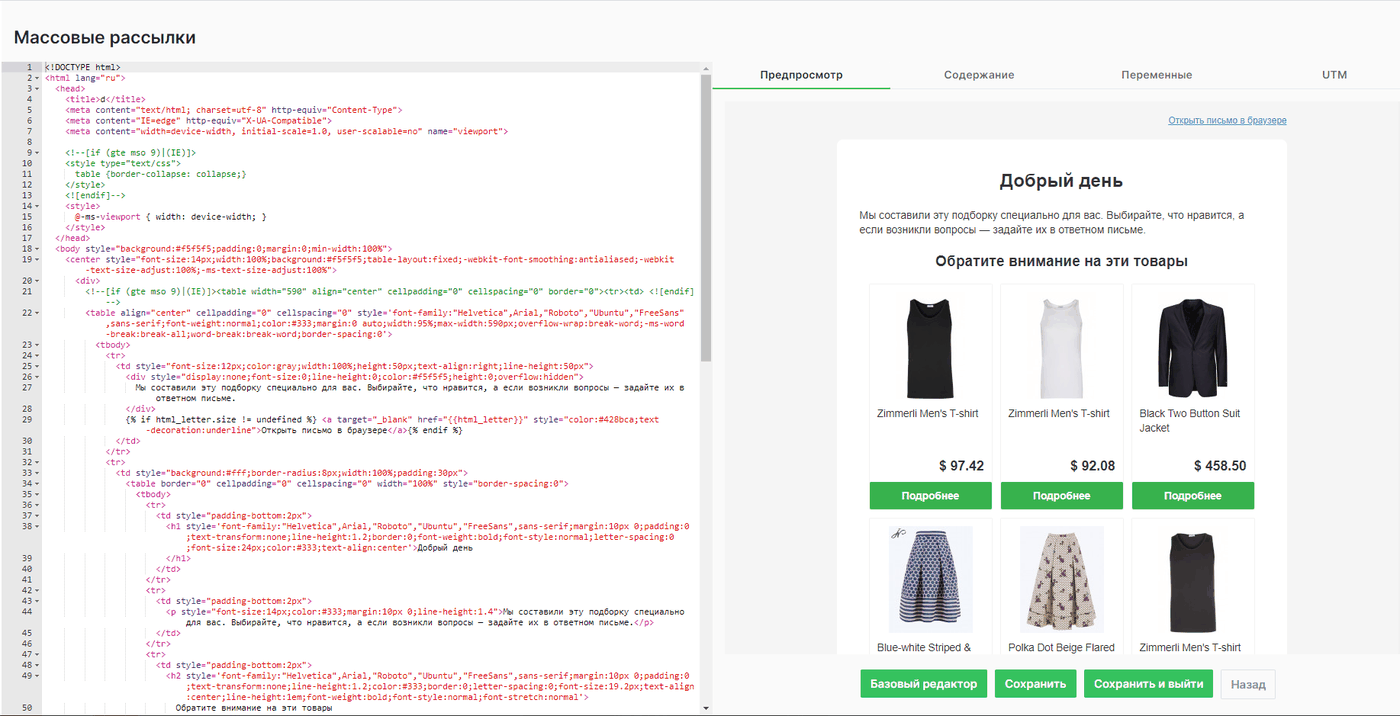This screenshot has height=716, width=1400.
Task: Click Подробнее under Black Two Button Suit Jacket
Action: click(x=1193, y=496)
